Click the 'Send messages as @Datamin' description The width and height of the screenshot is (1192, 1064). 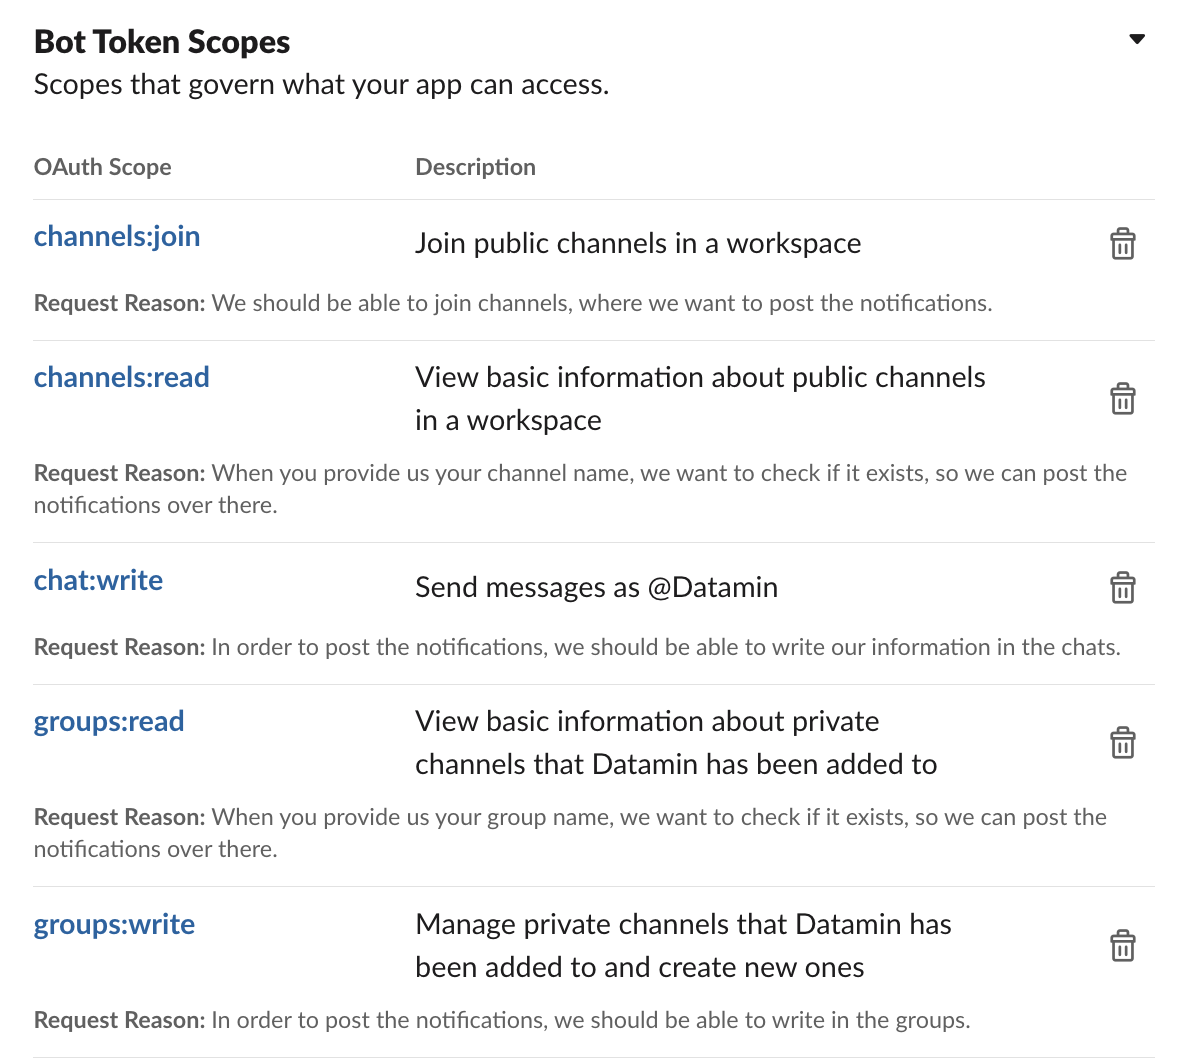tap(596, 588)
